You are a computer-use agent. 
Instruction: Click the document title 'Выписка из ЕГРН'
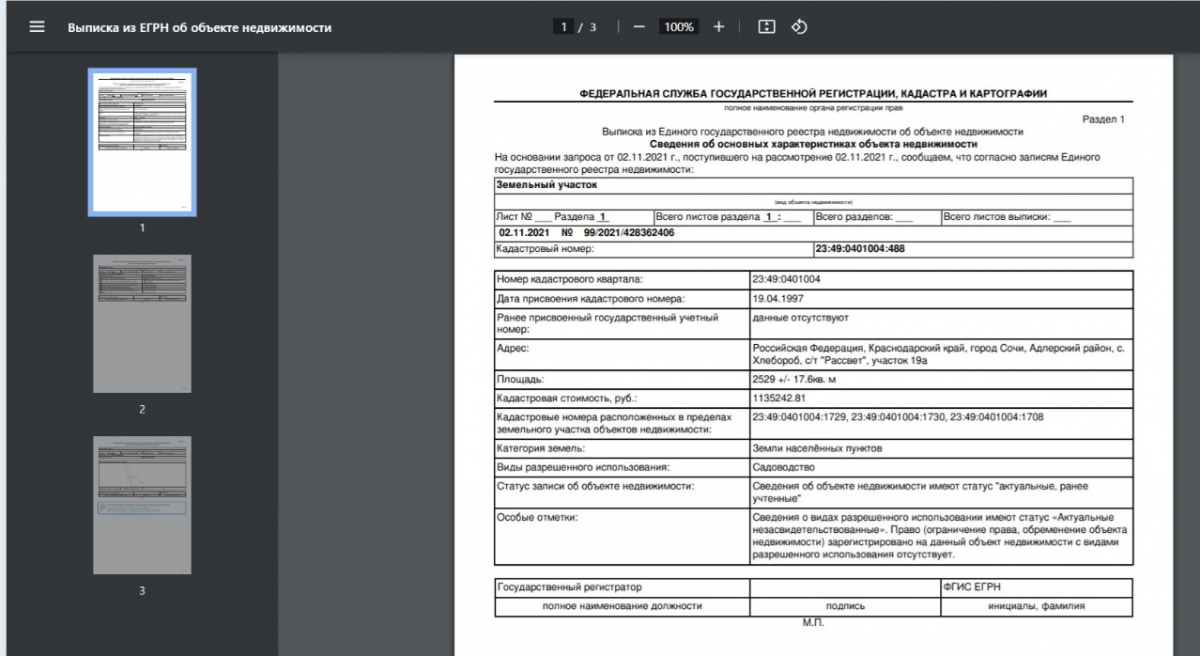pyautogui.click(x=199, y=28)
